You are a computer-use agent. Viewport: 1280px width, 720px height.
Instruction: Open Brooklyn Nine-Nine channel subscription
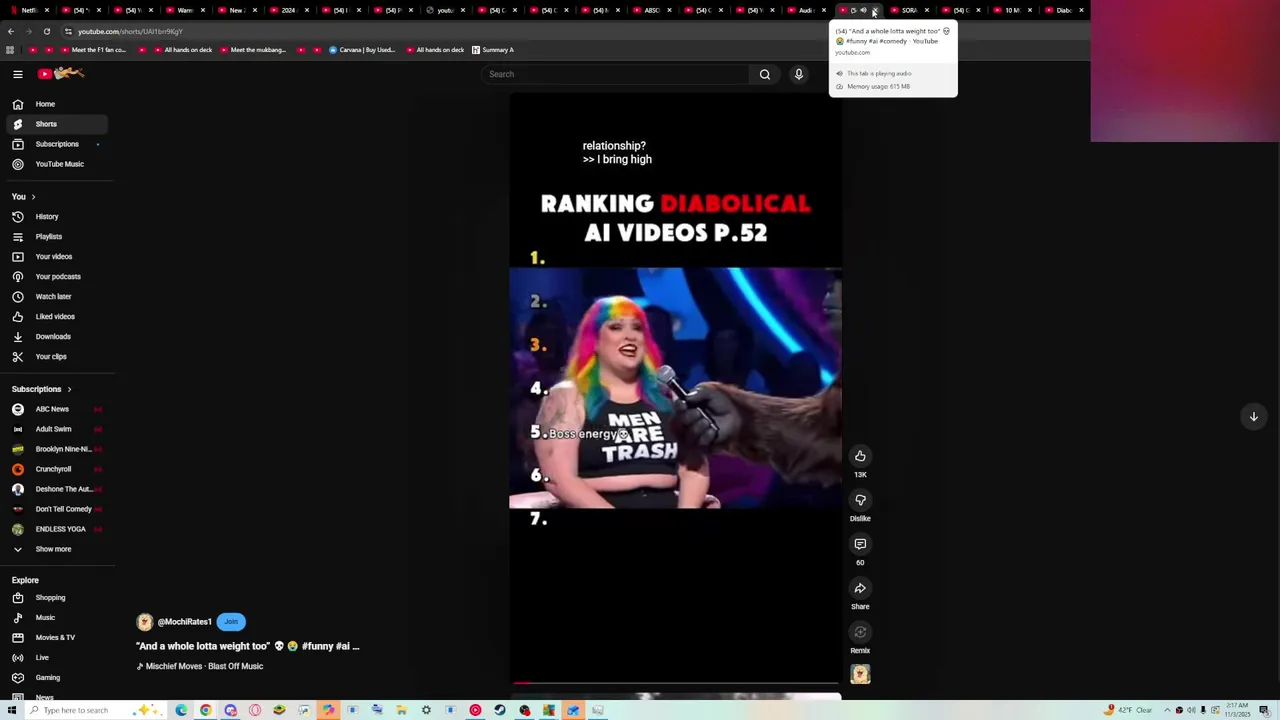pyautogui.click(x=55, y=449)
